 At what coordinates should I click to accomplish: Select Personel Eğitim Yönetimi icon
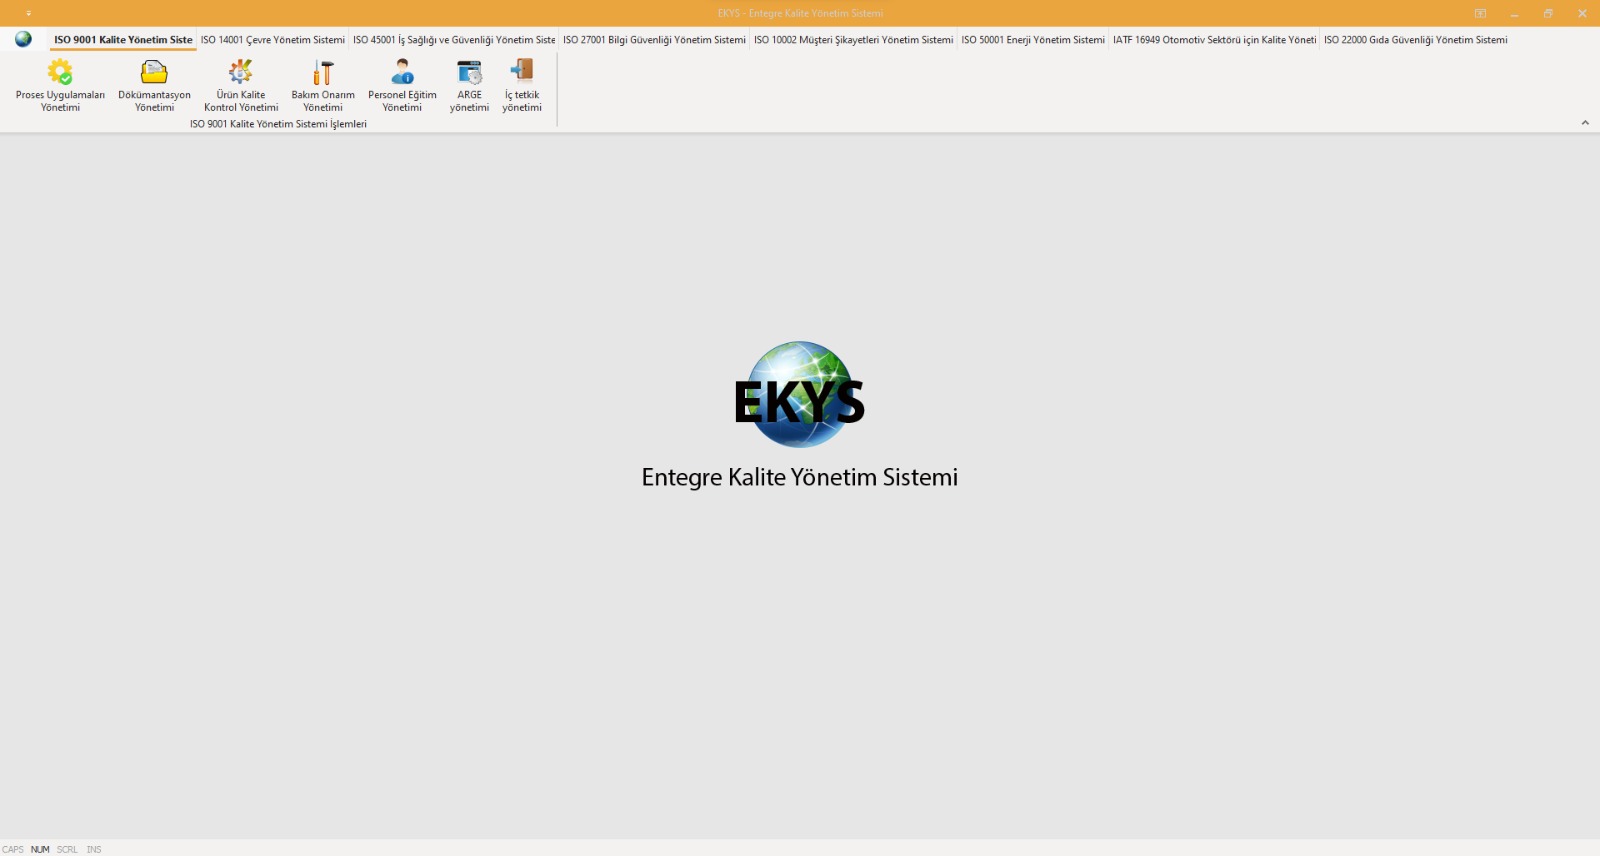(402, 74)
